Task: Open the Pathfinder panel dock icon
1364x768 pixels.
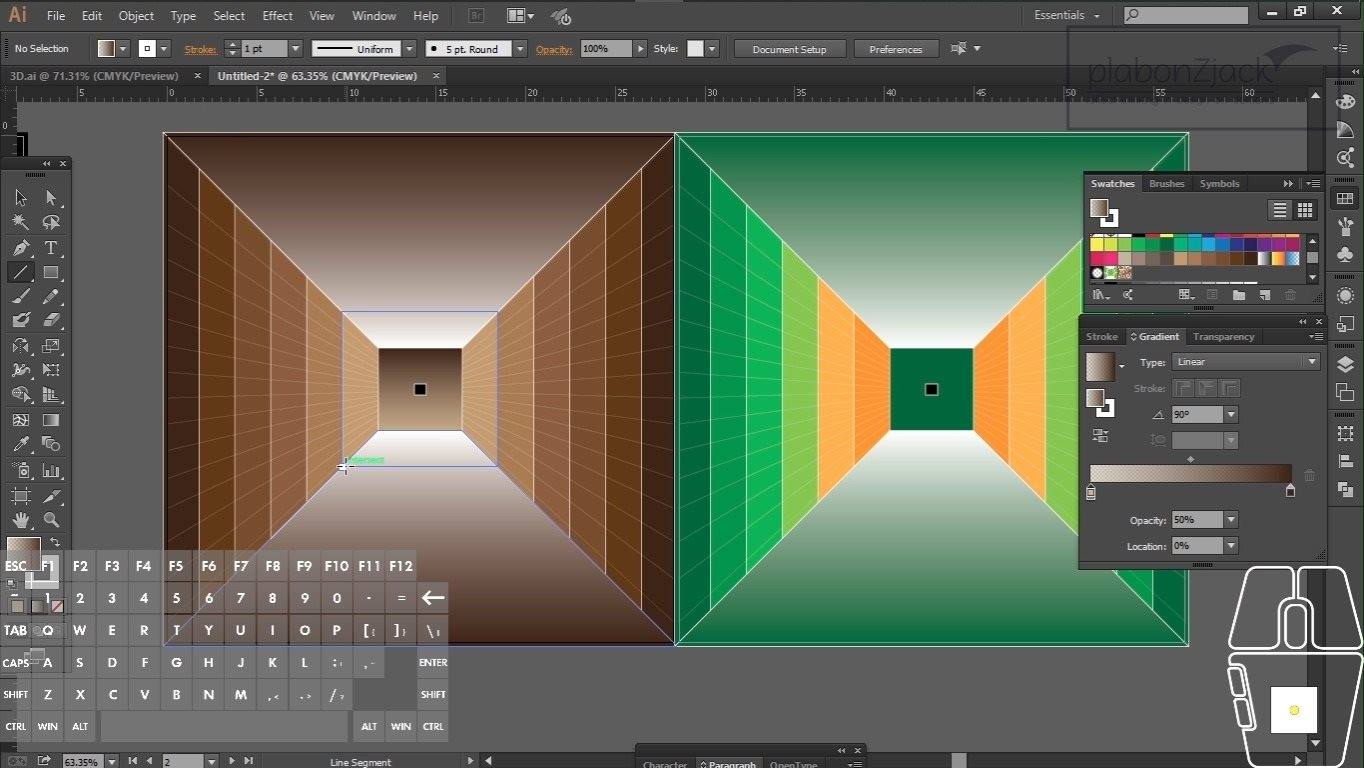Action: coord(1345,490)
